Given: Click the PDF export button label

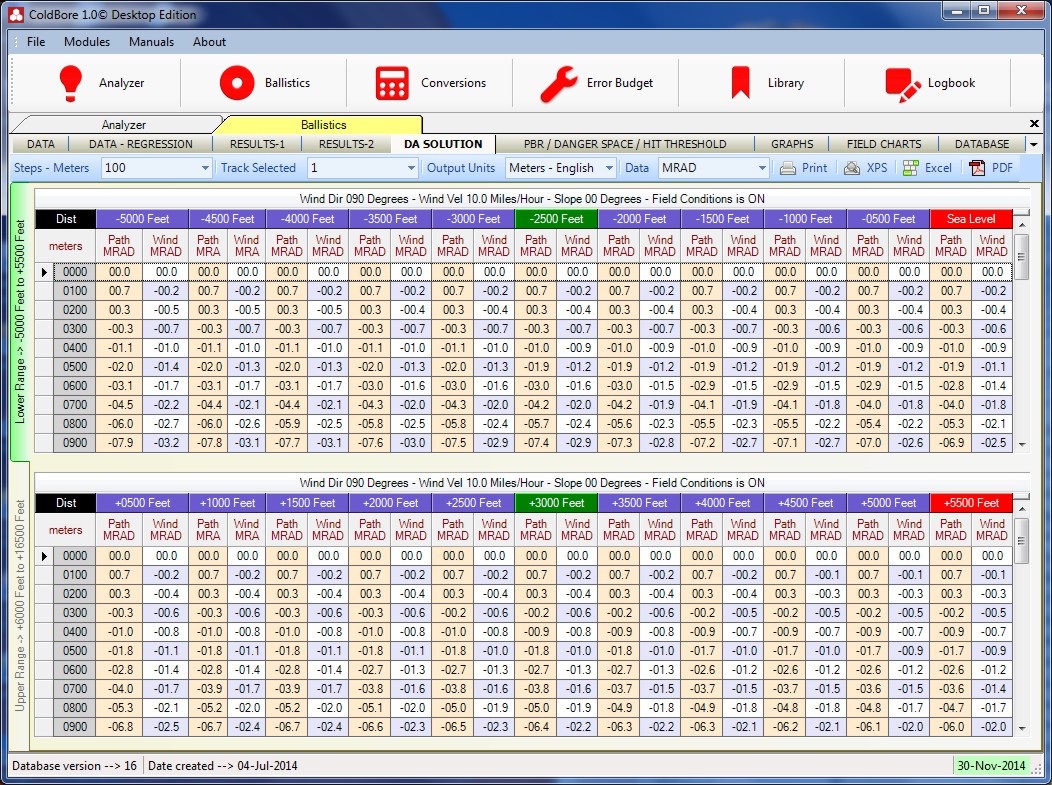Looking at the screenshot, I should click(x=1002, y=168).
